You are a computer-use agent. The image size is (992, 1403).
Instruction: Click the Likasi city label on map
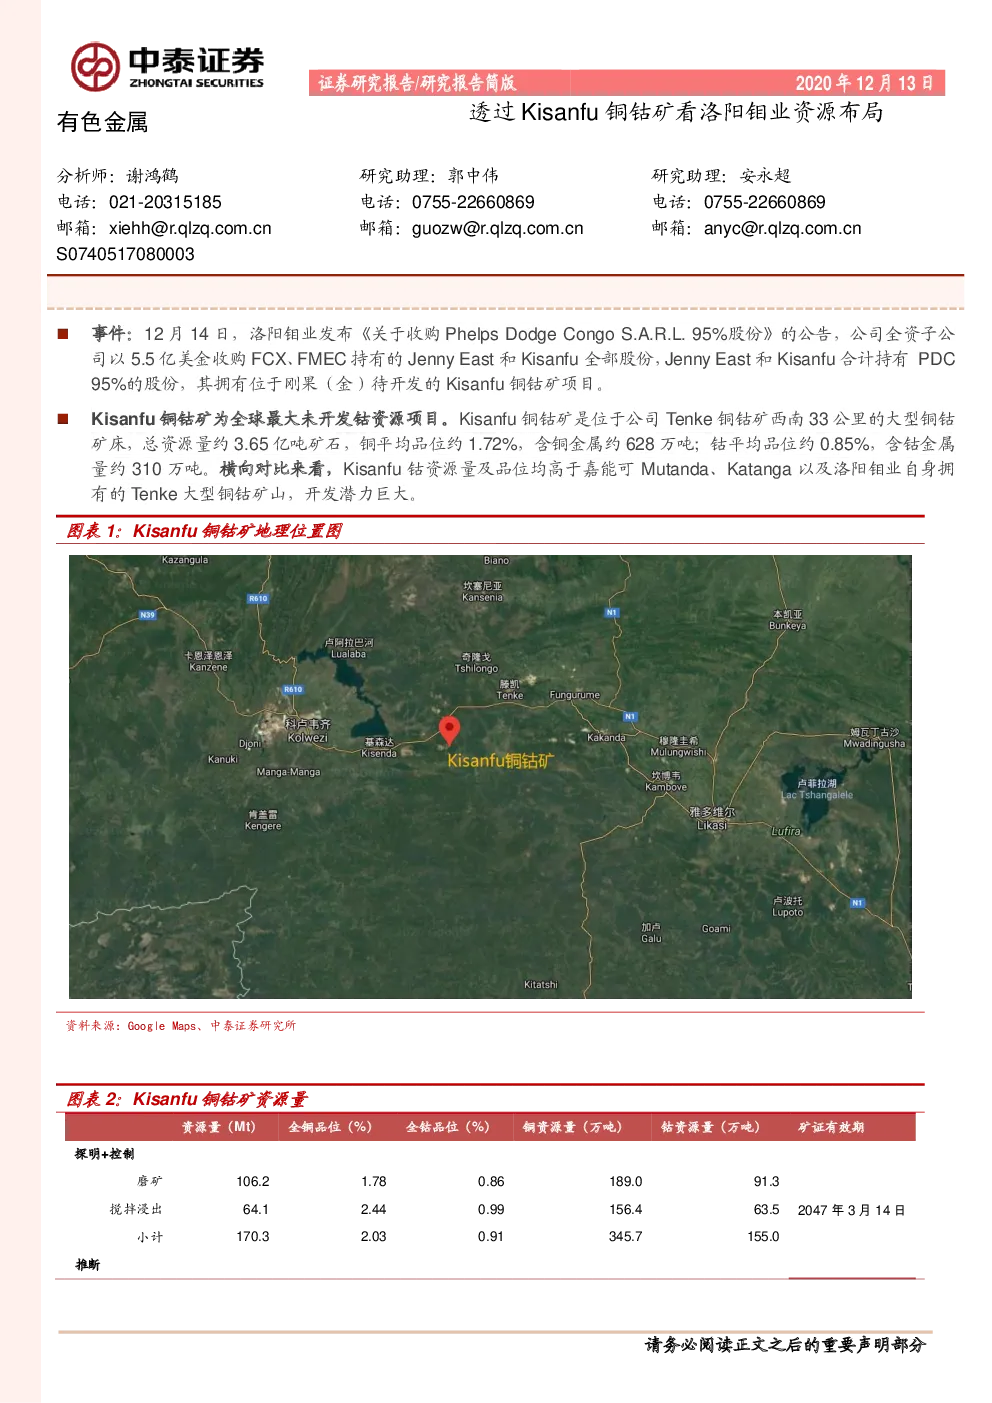[712, 819]
